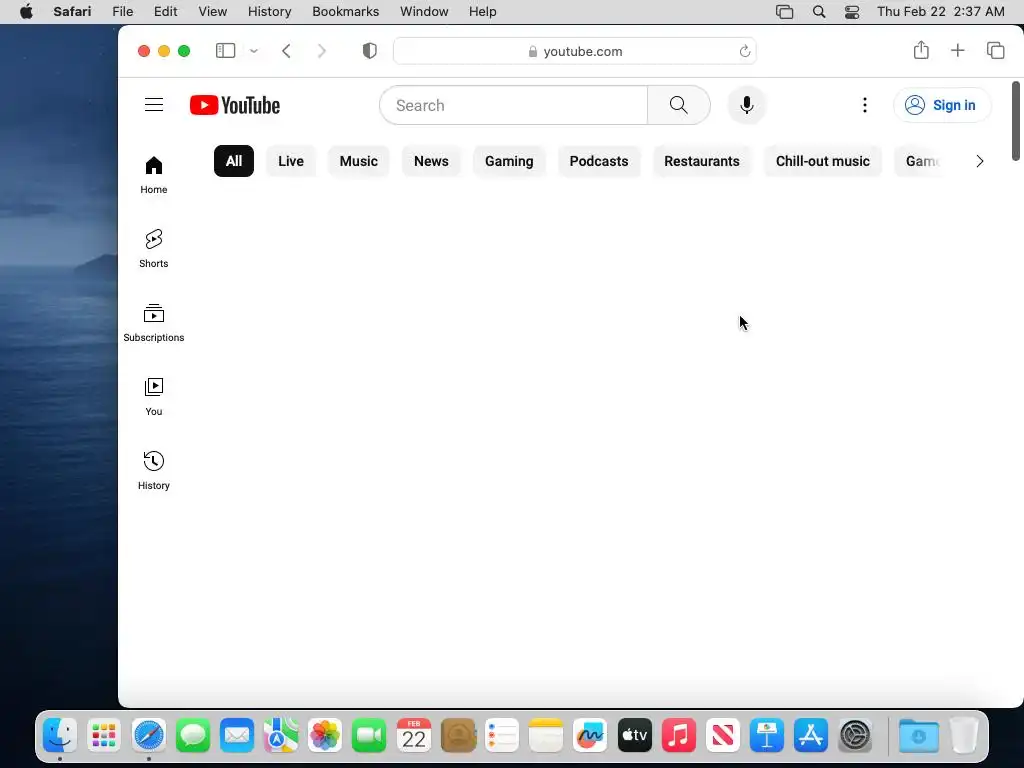Open Photos from the Dock
1024x768 pixels.
[x=325, y=735]
